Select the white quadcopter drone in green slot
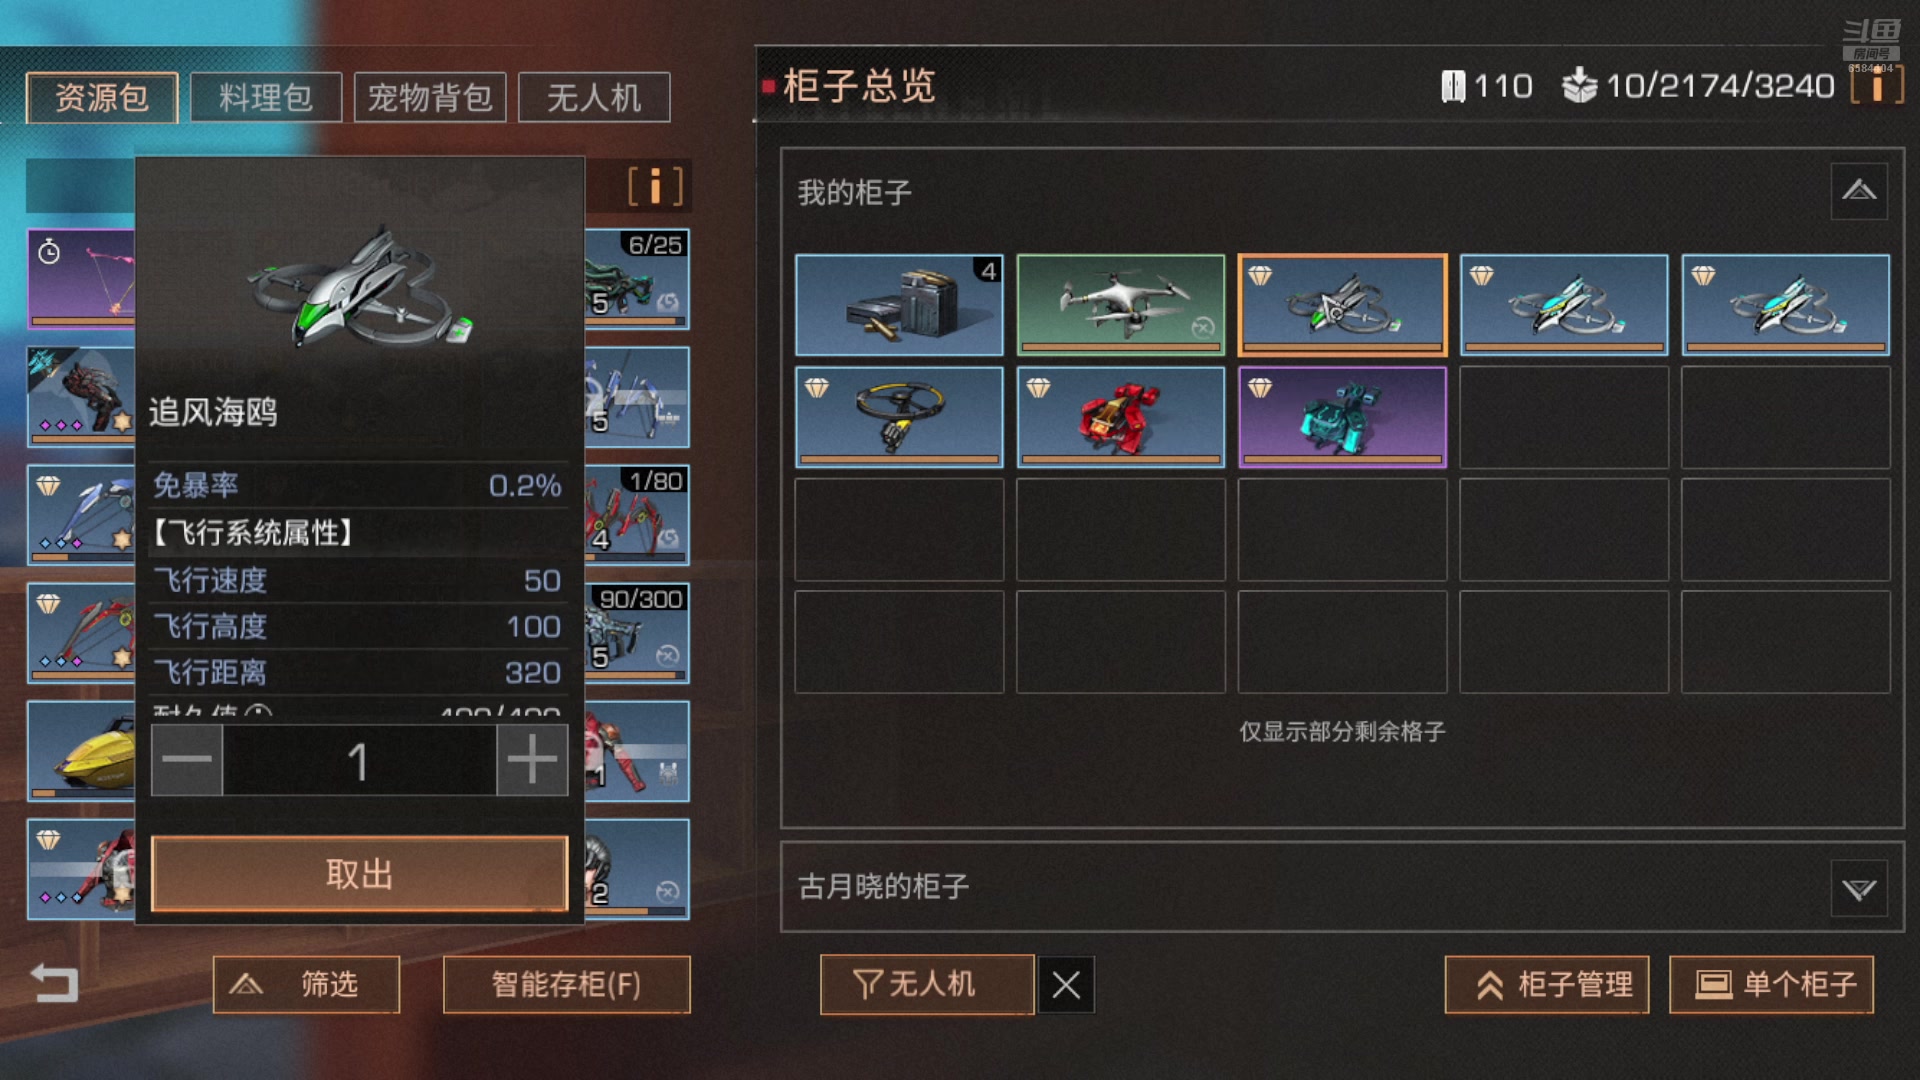Image resolution: width=1920 pixels, height=1080 pixels. [x=1120, y=304]
